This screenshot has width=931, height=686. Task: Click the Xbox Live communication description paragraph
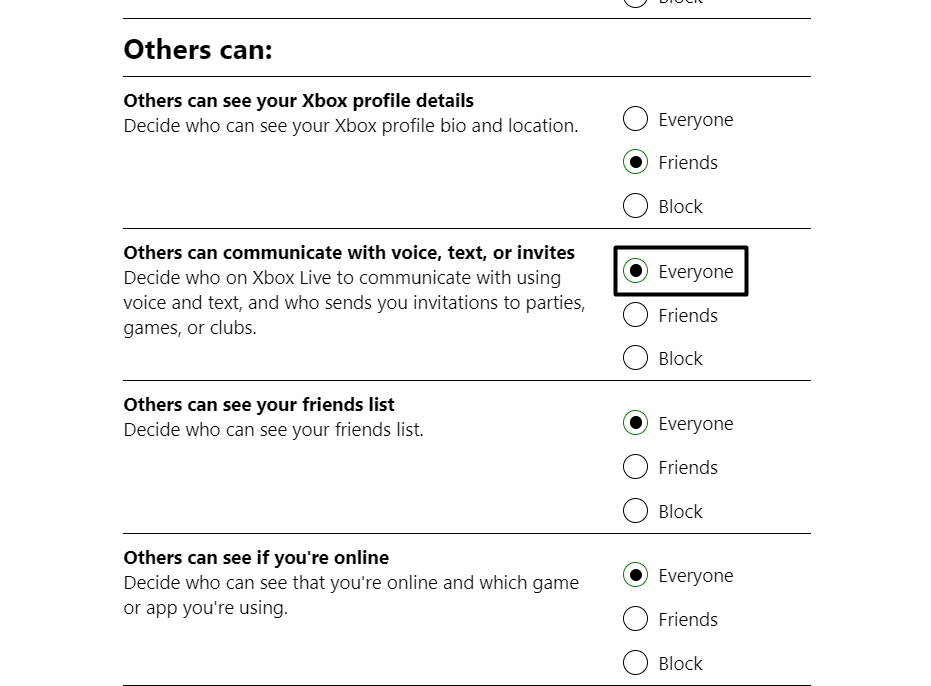[x=354, y=303]
